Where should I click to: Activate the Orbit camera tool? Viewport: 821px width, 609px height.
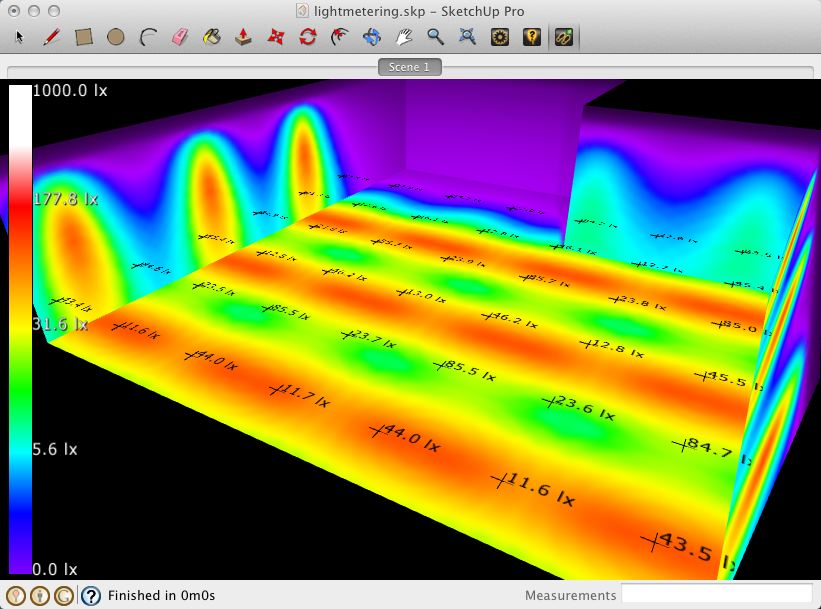pos(372,37)
